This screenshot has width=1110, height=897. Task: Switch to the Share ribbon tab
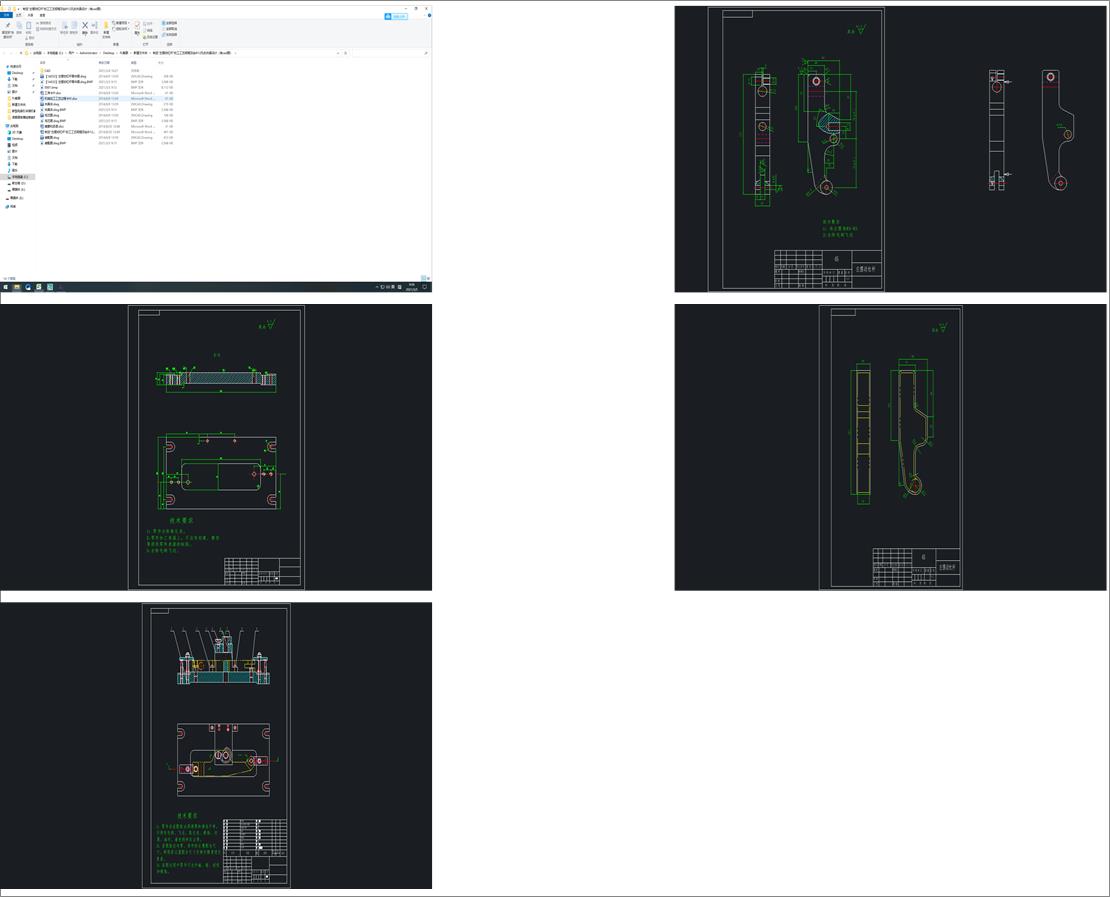click(30, 15)
